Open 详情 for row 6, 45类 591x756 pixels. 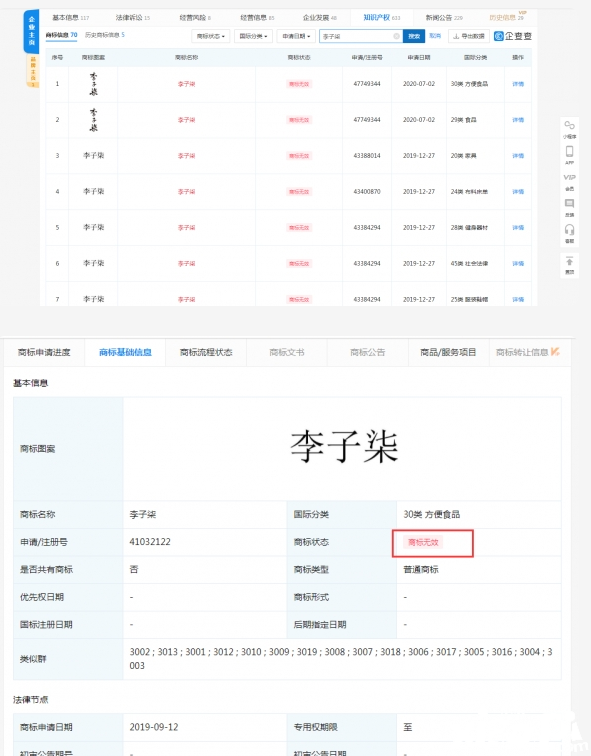[x=518, y=263]
